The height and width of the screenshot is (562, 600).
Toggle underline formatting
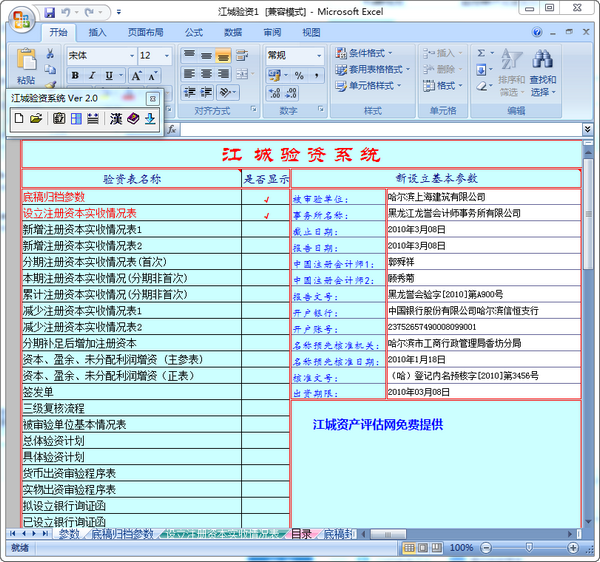click(x=109, y=76)
